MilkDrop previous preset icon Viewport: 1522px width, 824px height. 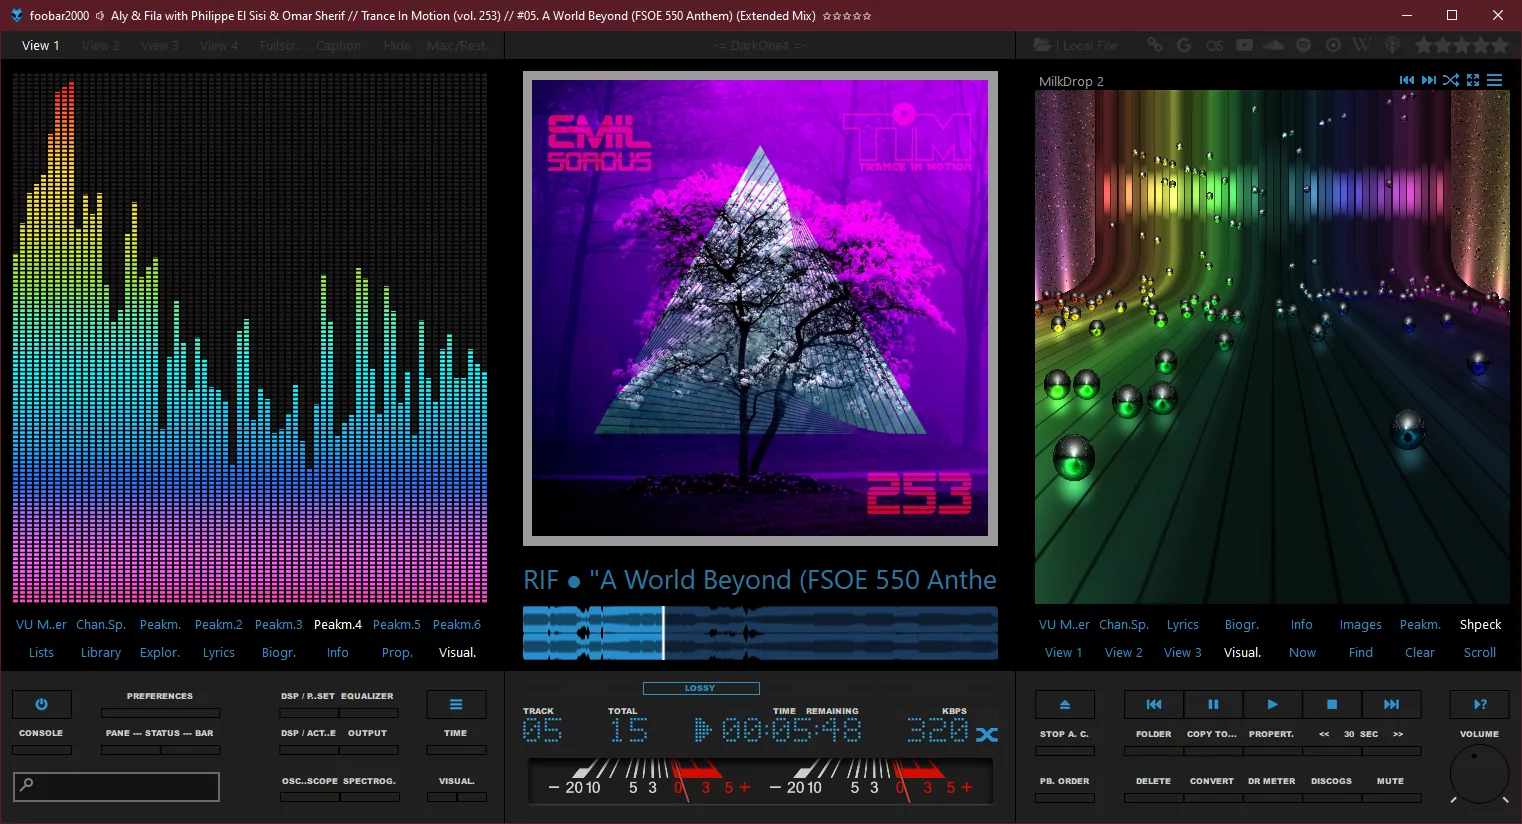pyautogui.click(x=1407, y=80)
